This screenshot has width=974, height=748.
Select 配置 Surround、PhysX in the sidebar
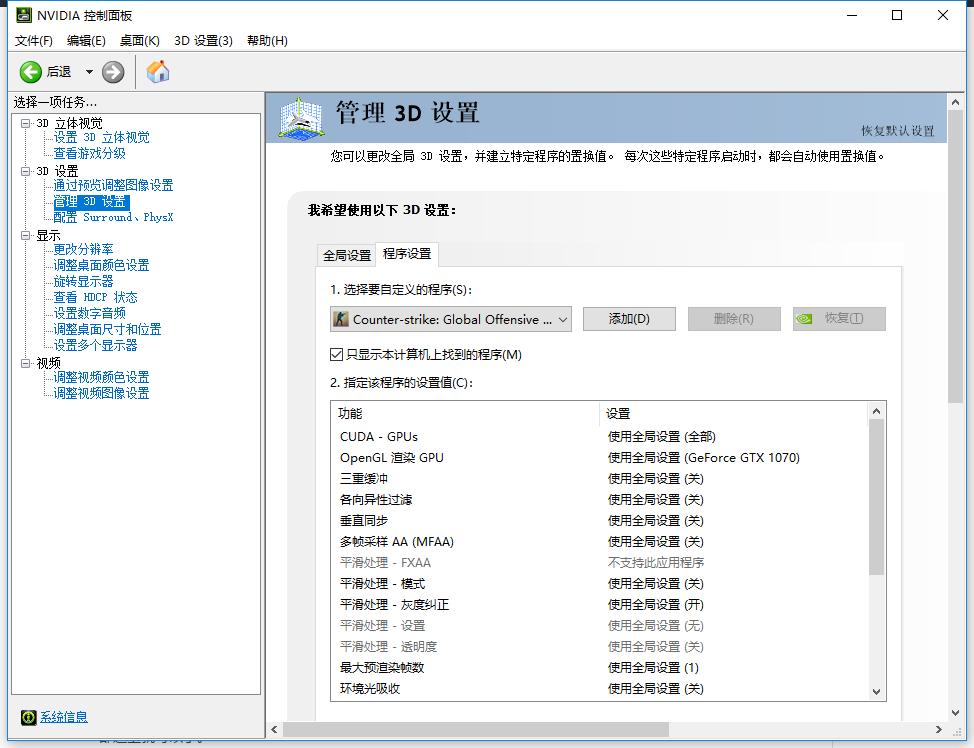[x=110, y=216]
